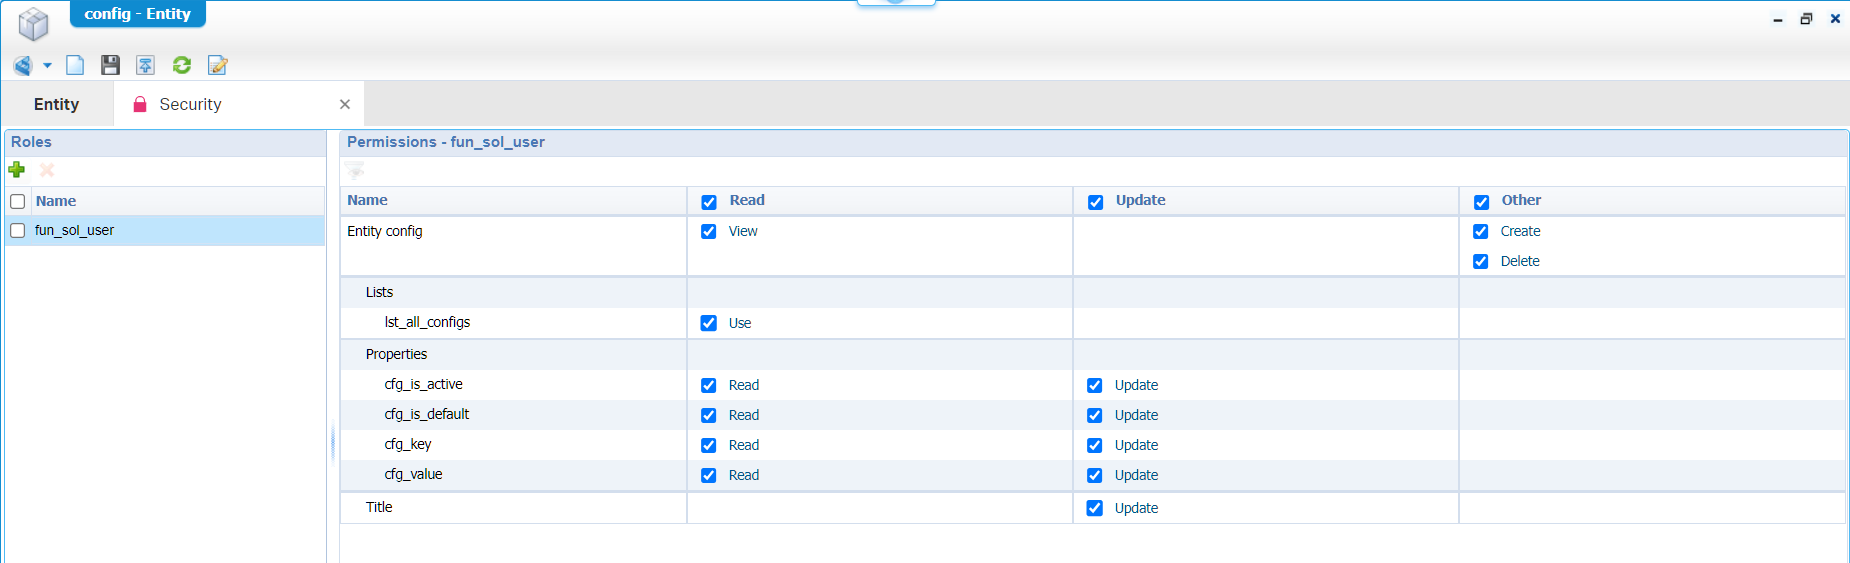
Task: Close the Security tab
Action: 345,105
